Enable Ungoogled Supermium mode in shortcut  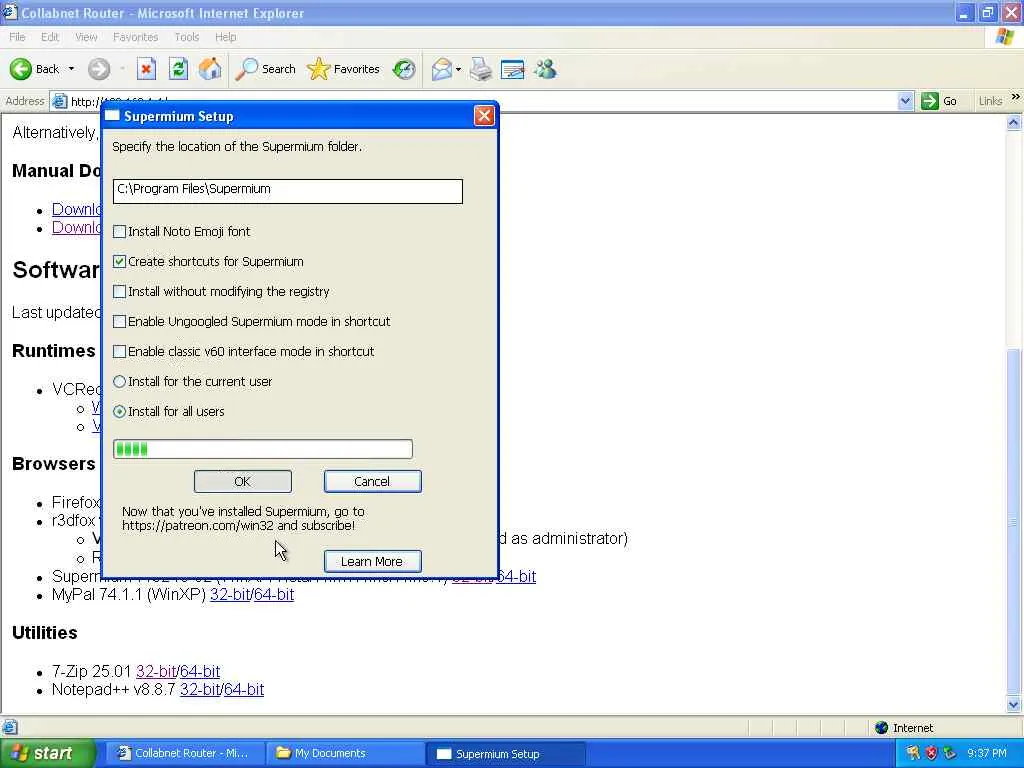[x=120, y=322]
